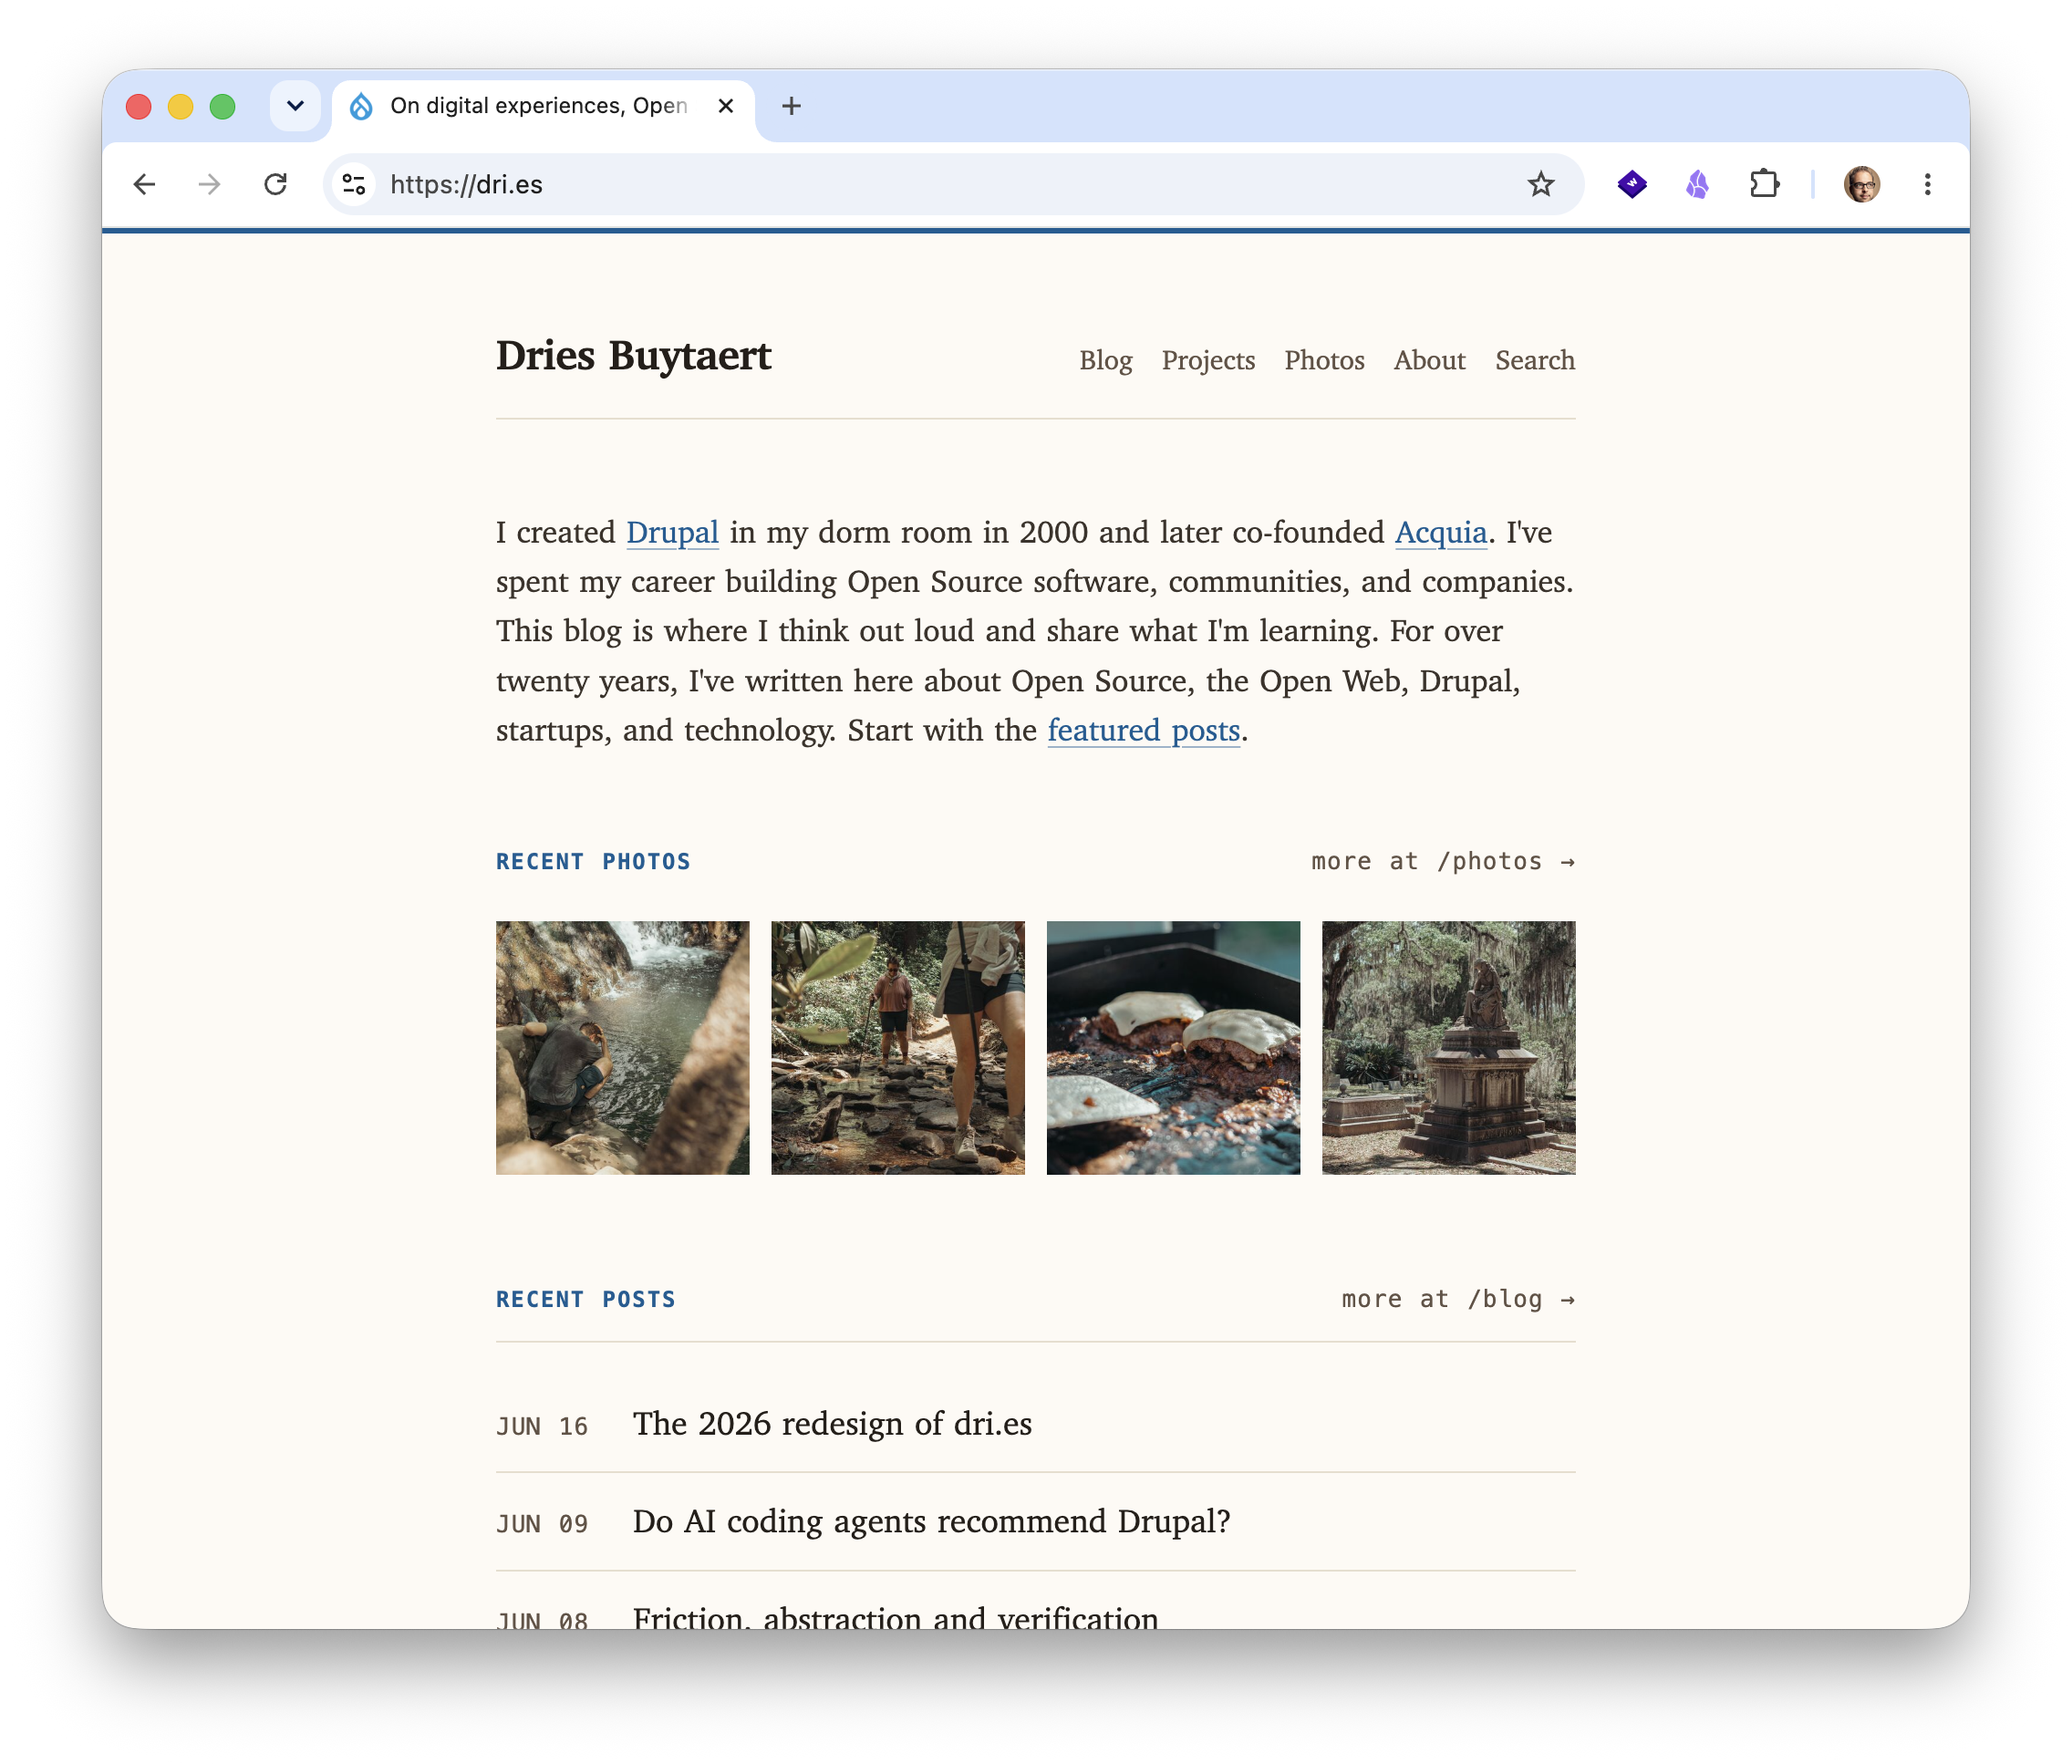
Task: Open the waterfall rock pool photo
Action: click(622, 1047)
